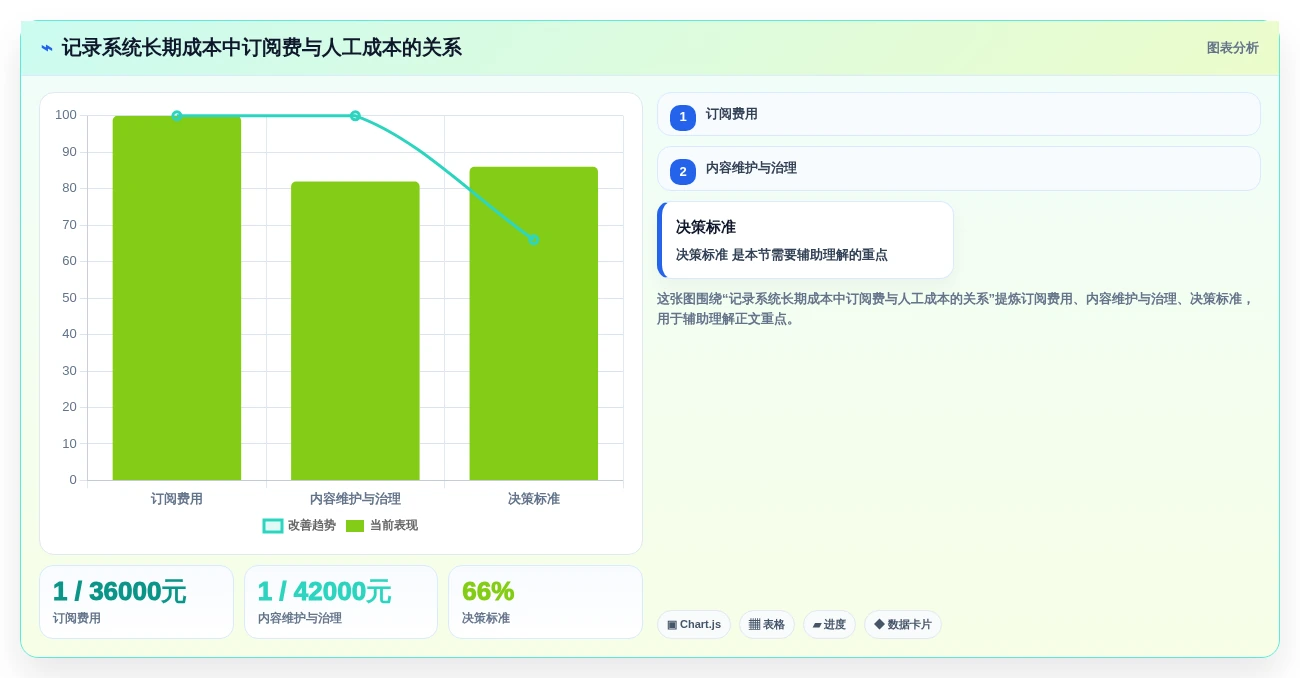The height and width of the screenshot is (678, 1300).
Task: Select list item 2 内容维护与治理
Action: [958, 169]
